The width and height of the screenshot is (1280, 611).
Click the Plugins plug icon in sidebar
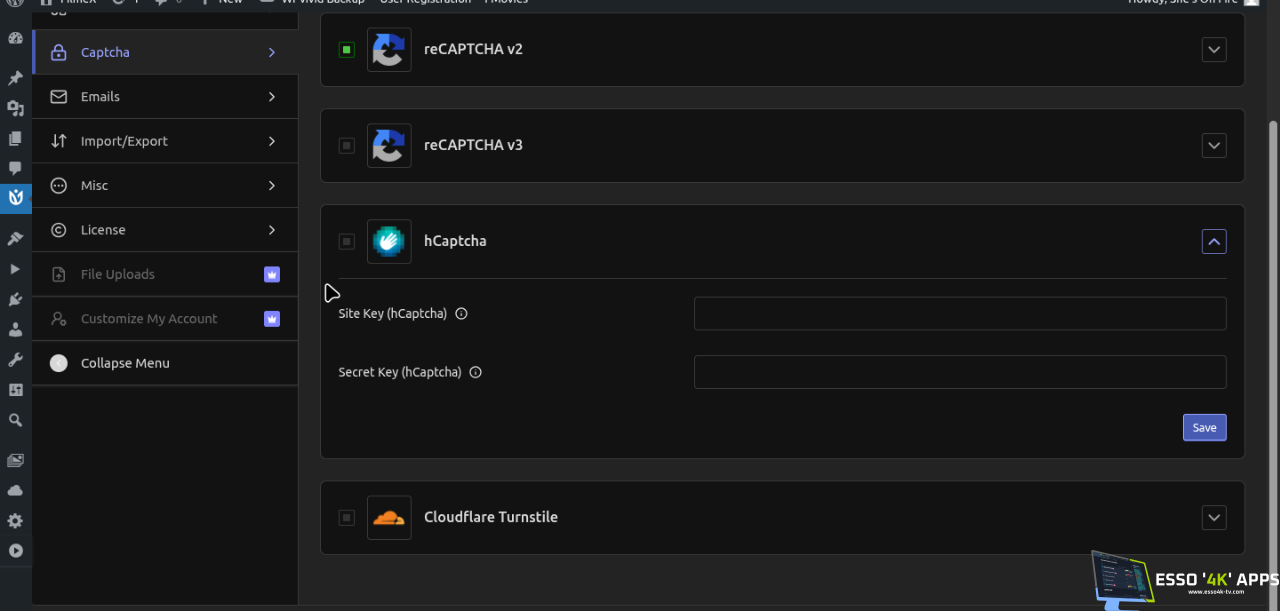(x=15, y=299)
